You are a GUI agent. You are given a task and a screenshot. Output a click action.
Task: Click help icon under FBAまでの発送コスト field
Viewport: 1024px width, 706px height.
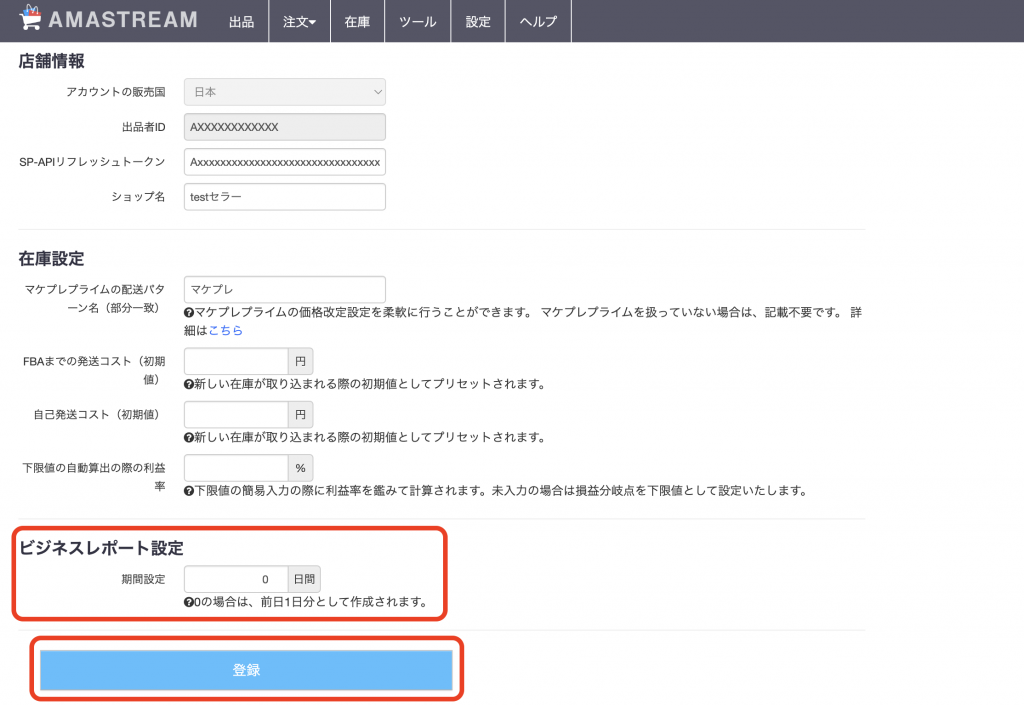(189, 384)
